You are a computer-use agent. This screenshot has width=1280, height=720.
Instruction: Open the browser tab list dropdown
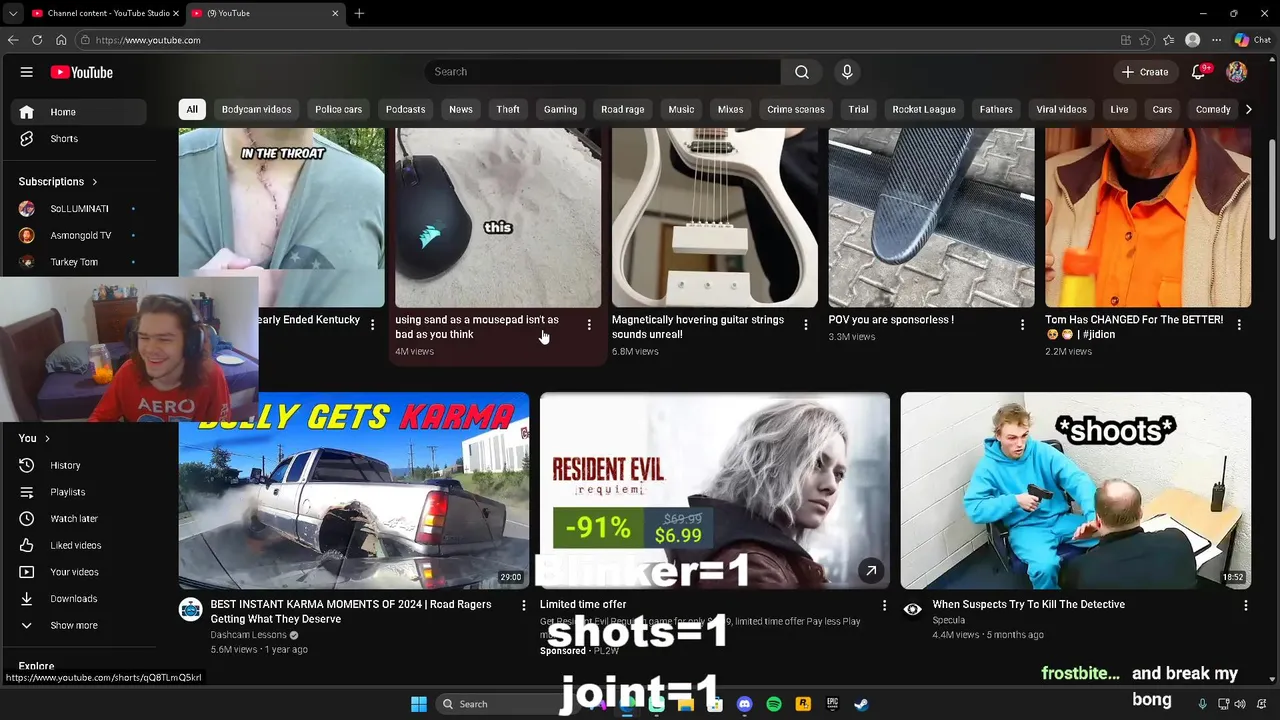point(12,13)
